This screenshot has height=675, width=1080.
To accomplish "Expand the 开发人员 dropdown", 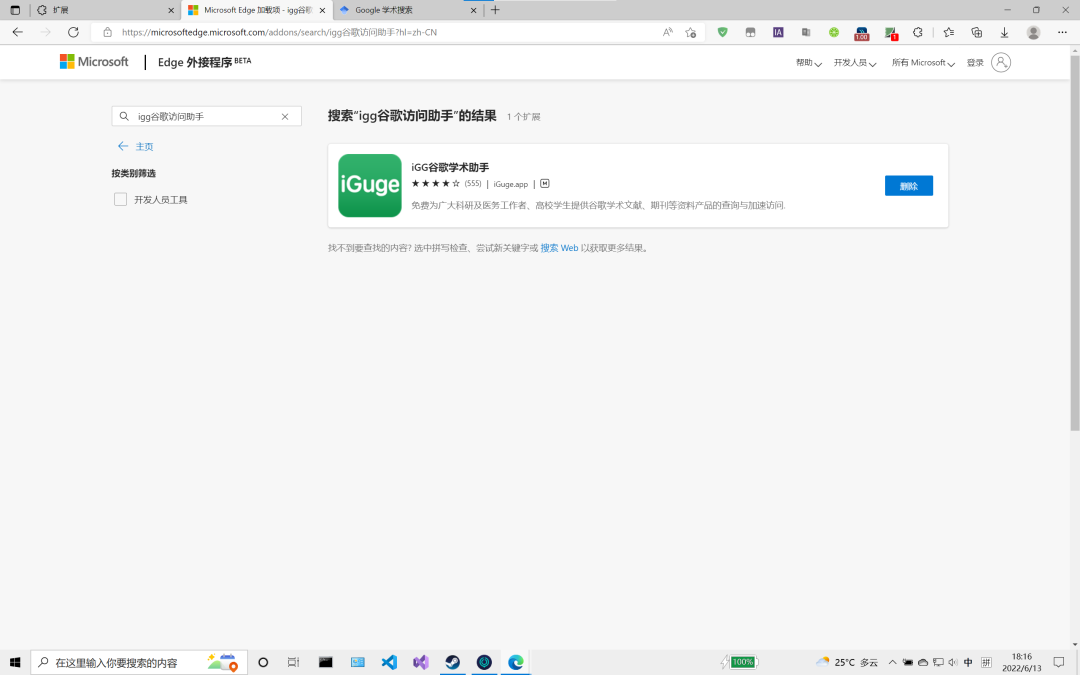I will [x=855, y=63].
